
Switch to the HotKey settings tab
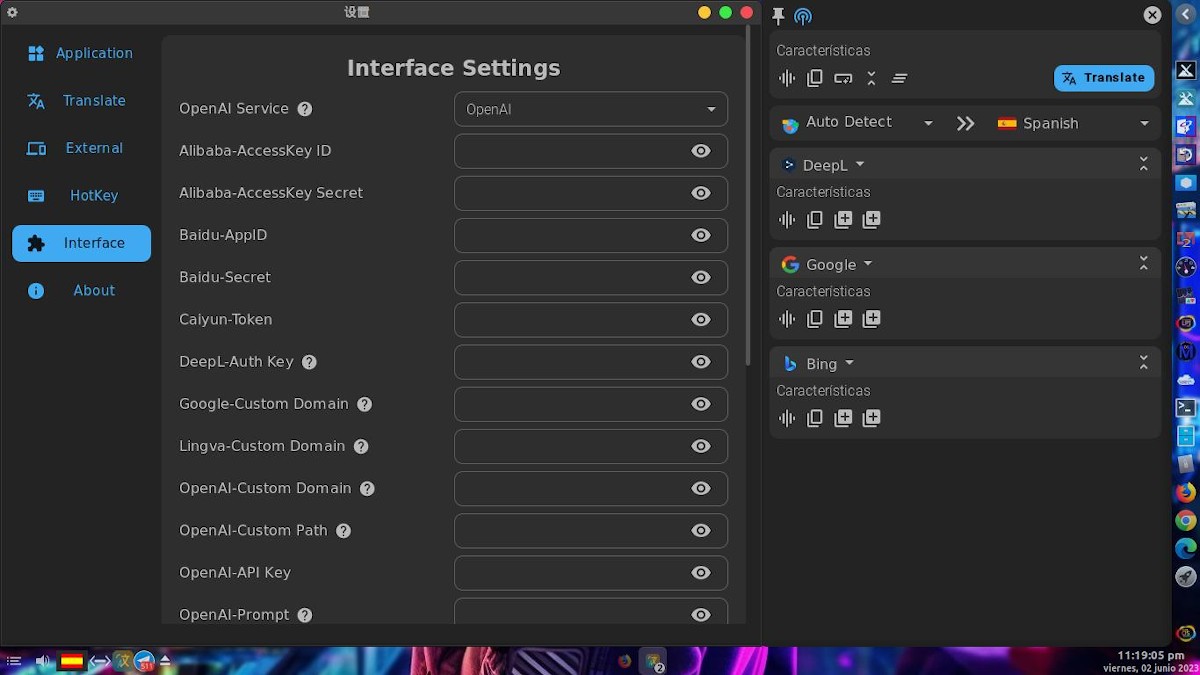81,196
